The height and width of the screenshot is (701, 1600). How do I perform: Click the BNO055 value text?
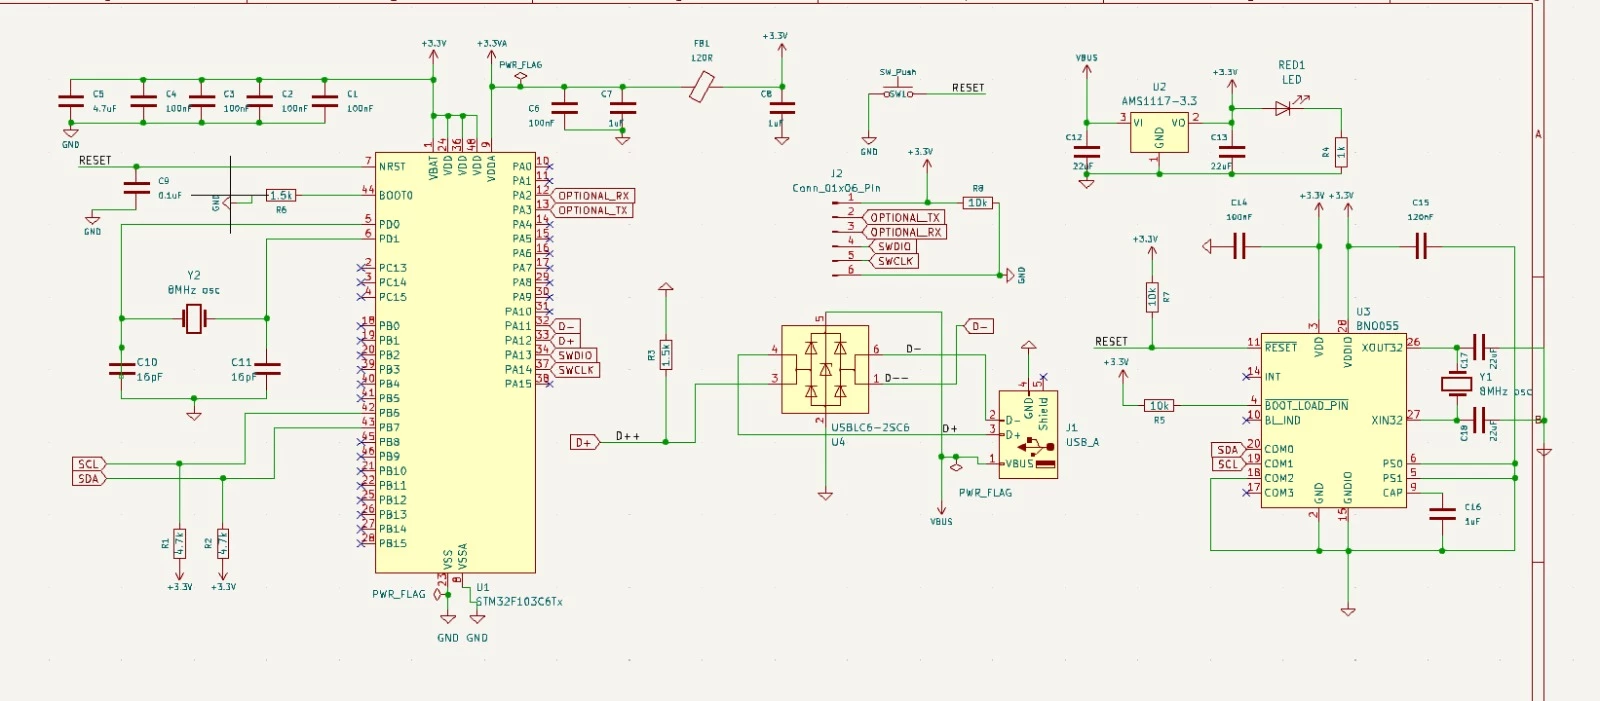(x=1378, y=326)
